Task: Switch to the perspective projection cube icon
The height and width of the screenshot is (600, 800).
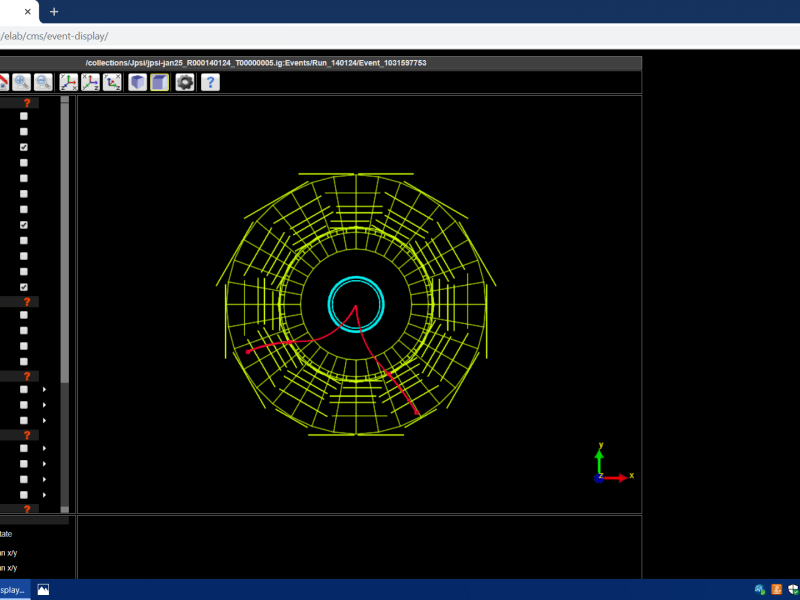Action: coord(137,83)
